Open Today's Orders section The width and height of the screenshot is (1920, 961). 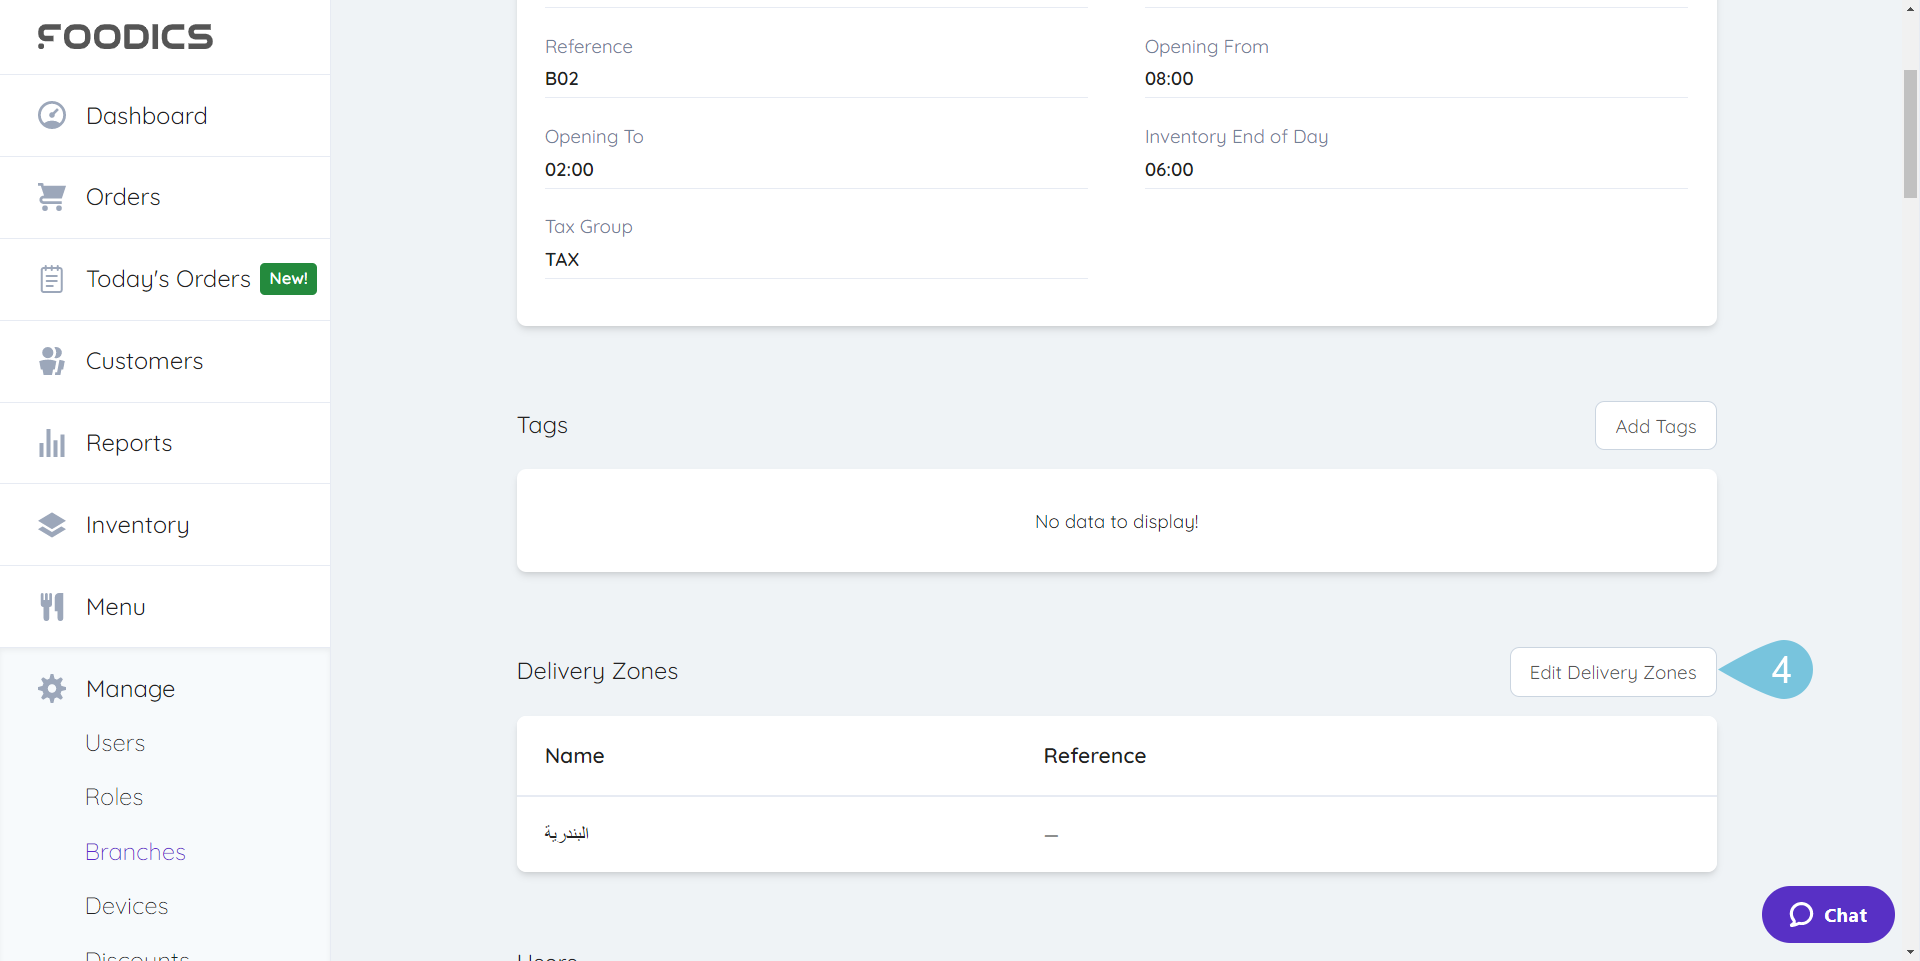(168, 278)
